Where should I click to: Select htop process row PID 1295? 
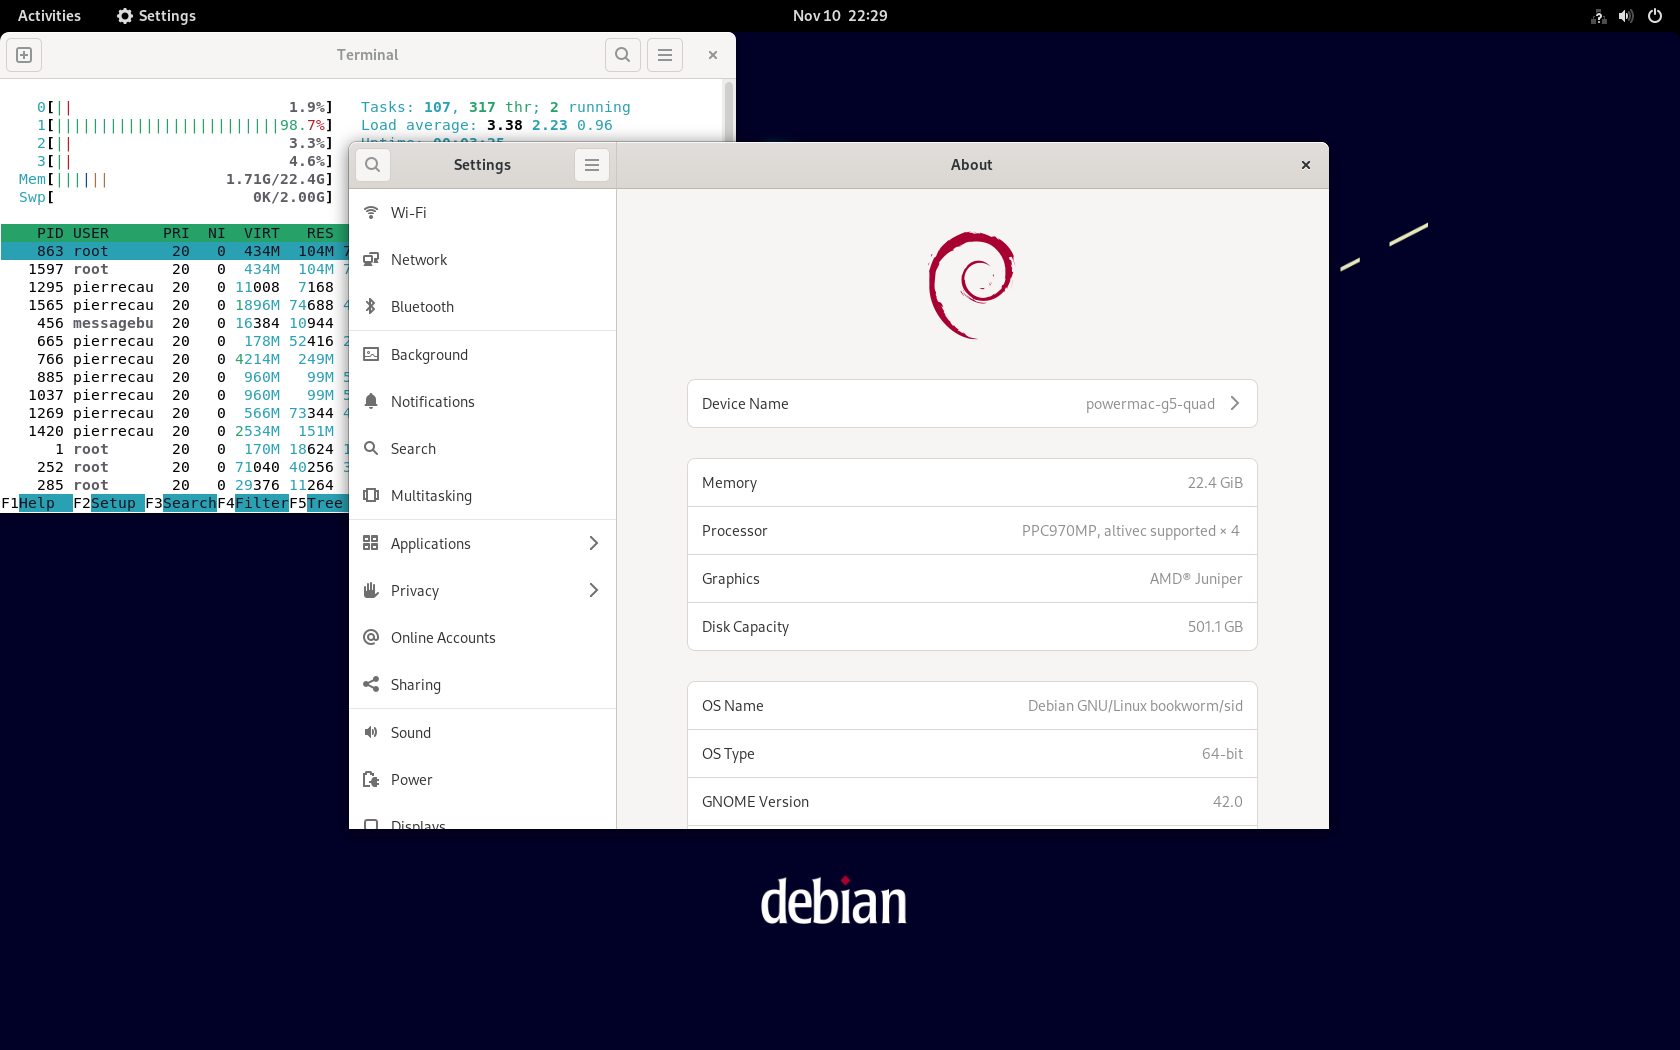coord(175,287)
